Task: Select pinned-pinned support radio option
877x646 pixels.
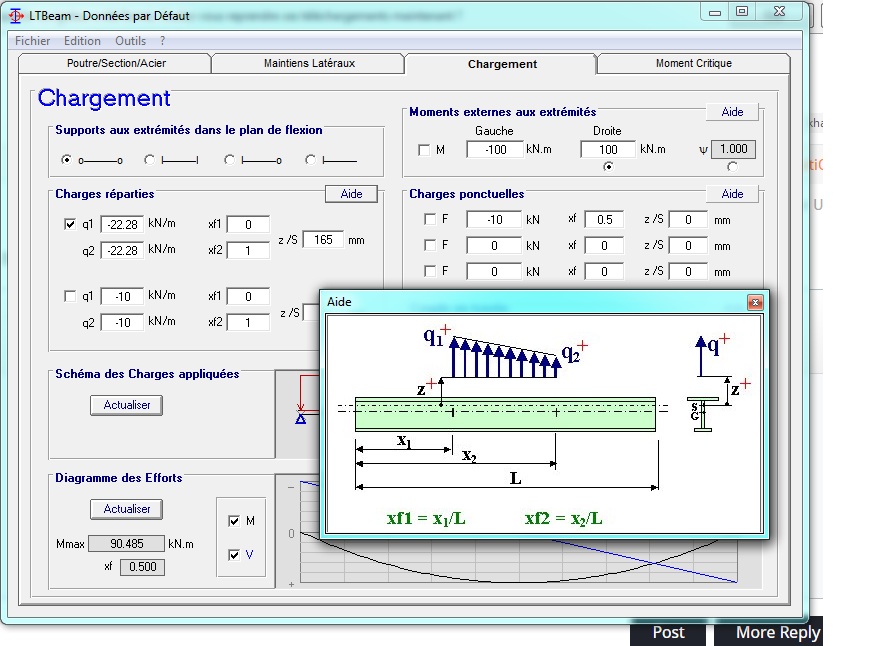Action: (67, 160)
